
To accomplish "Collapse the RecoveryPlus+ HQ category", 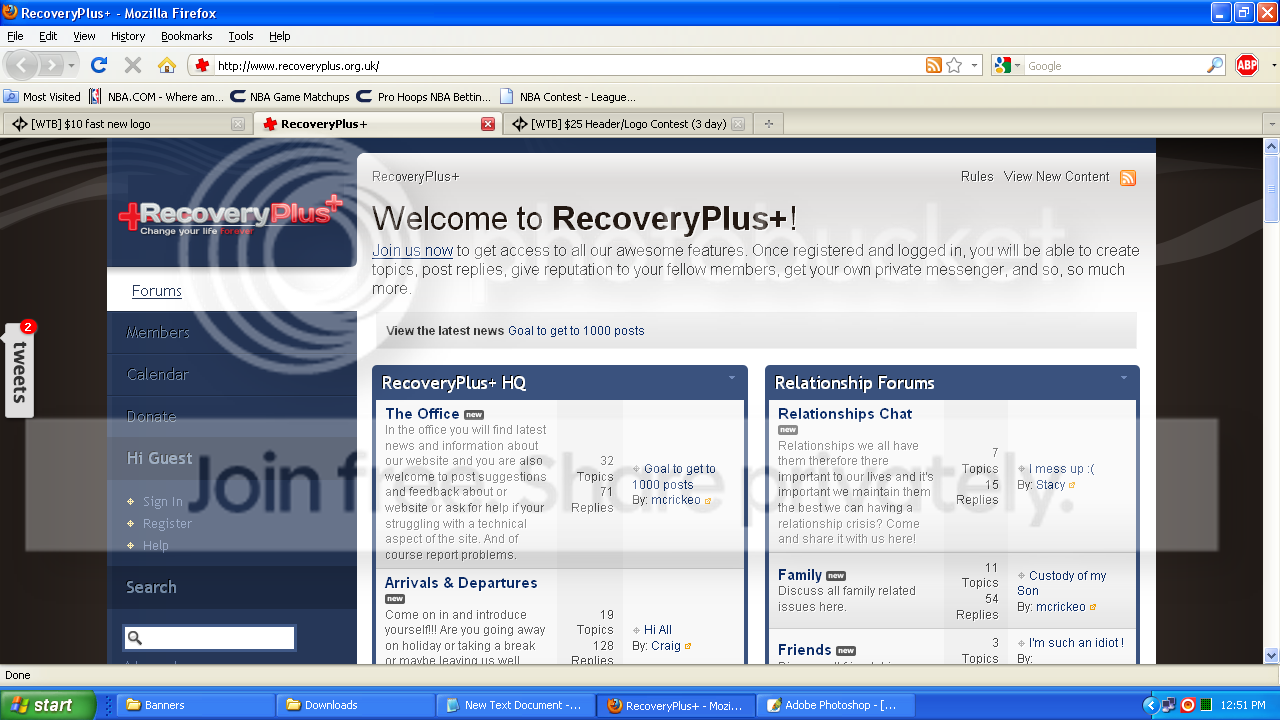I will (731, 378).
